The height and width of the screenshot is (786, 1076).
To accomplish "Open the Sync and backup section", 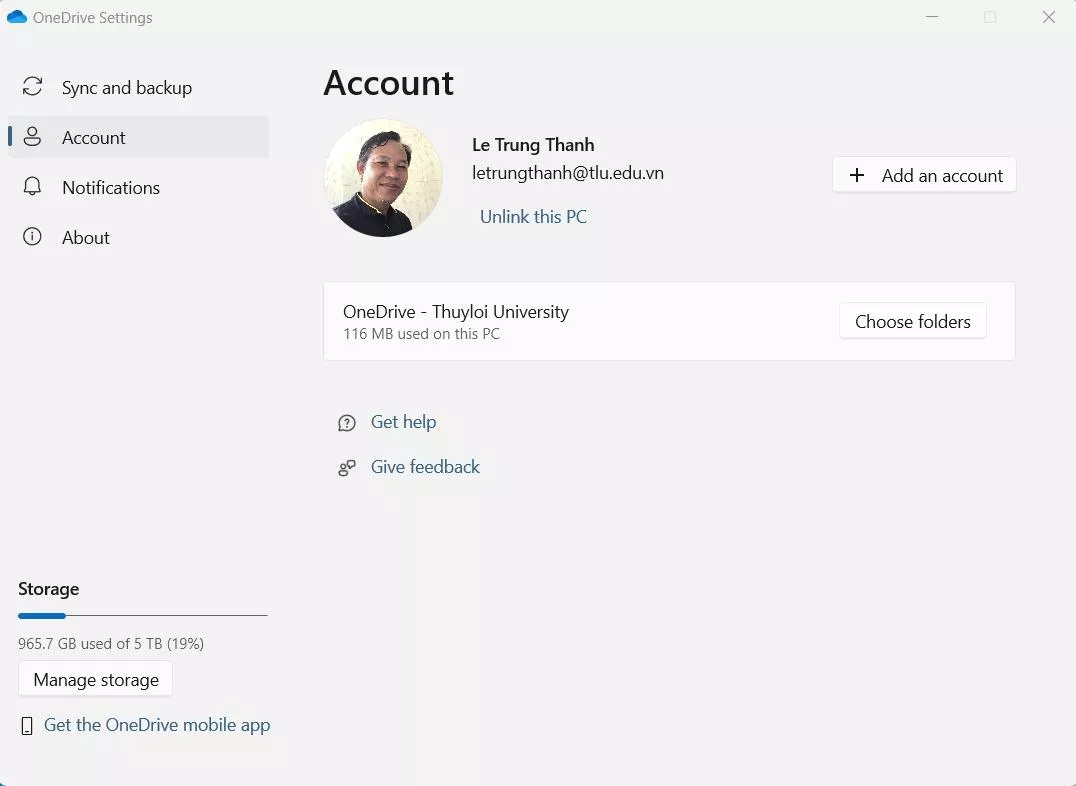I will (138, 87).
